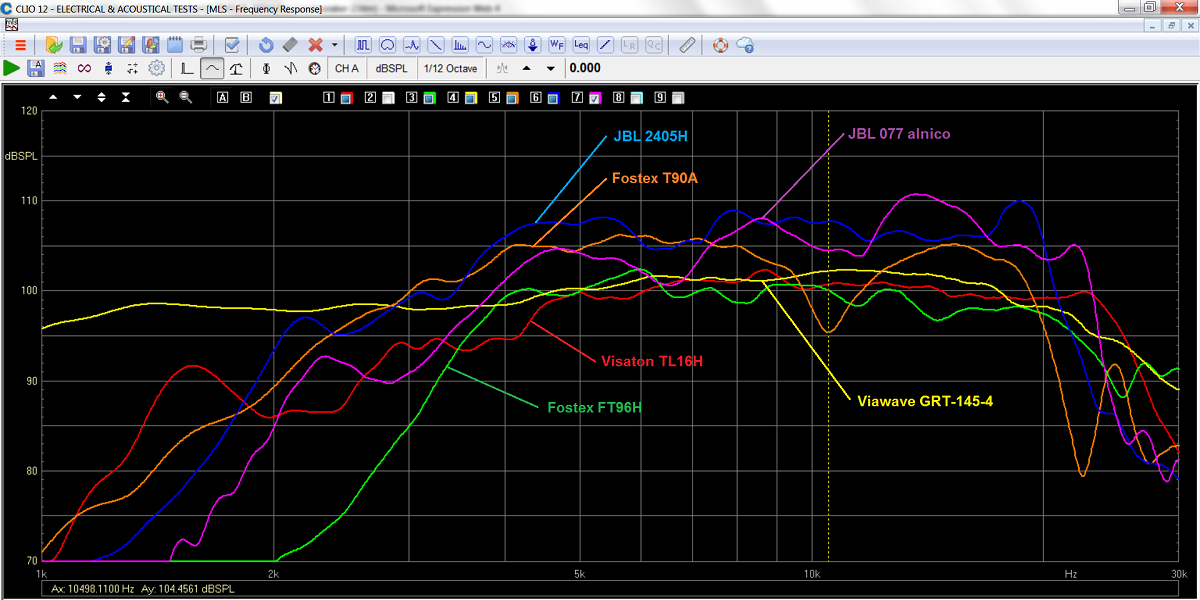Viewport: 1200px width, 600px height.
Task: Open the MLS square-wave analysis icon
Action: coord(363,45)
